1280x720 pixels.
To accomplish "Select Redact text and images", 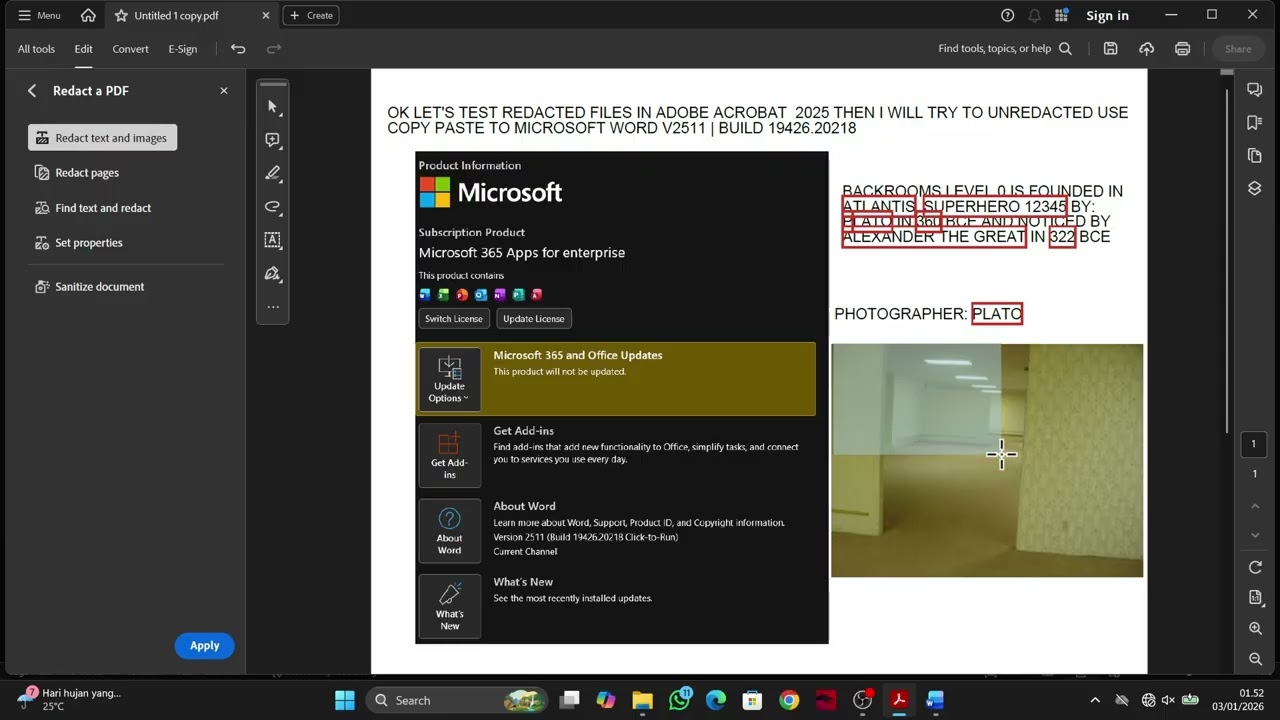I will (102, 138).
